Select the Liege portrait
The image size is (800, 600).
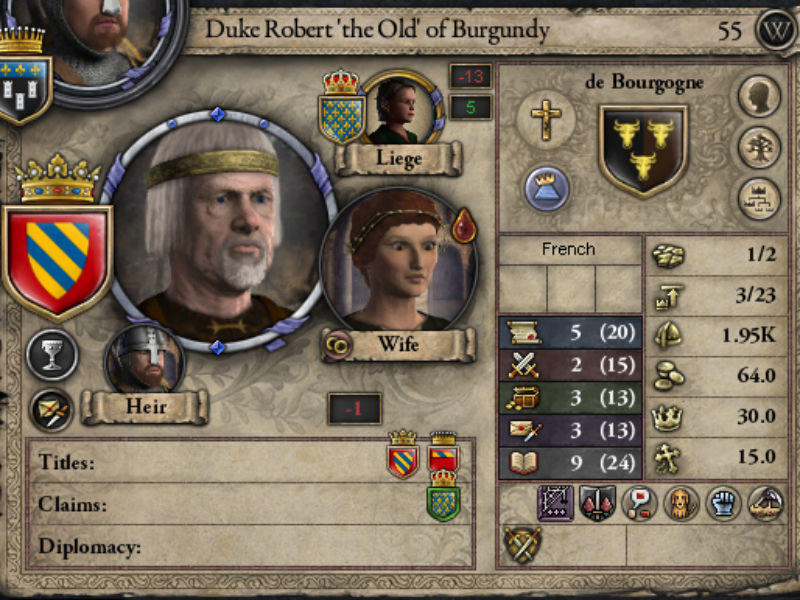coord(398,110)
